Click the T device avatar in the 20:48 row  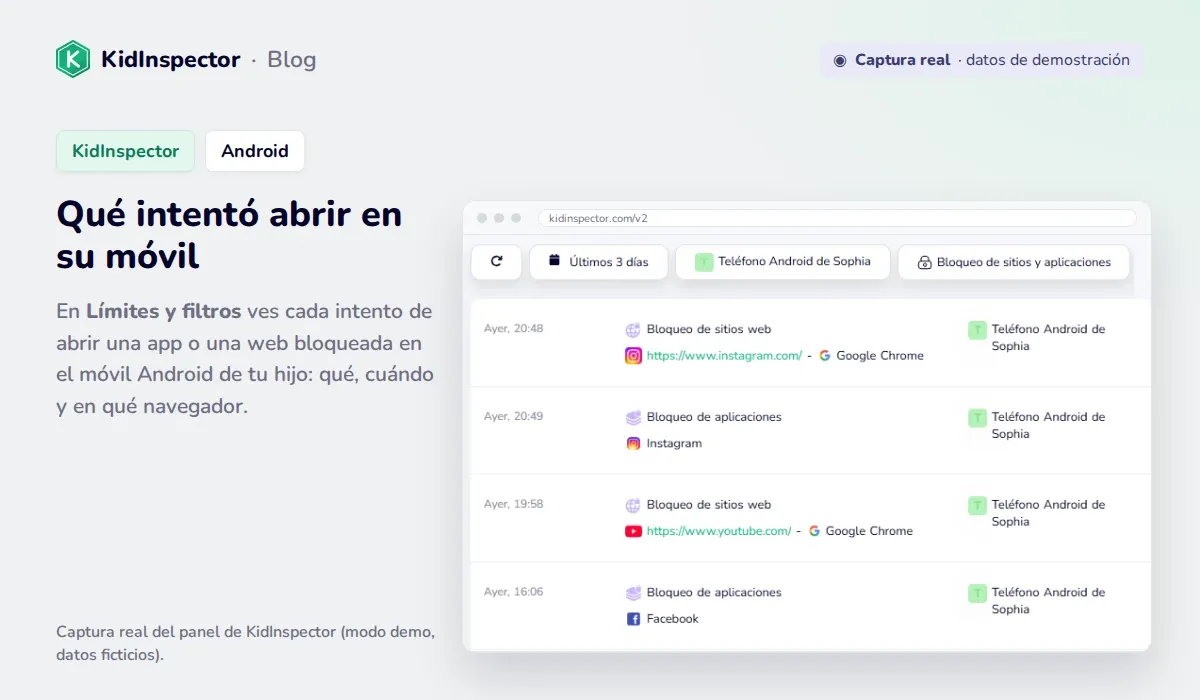coord(977,330)
